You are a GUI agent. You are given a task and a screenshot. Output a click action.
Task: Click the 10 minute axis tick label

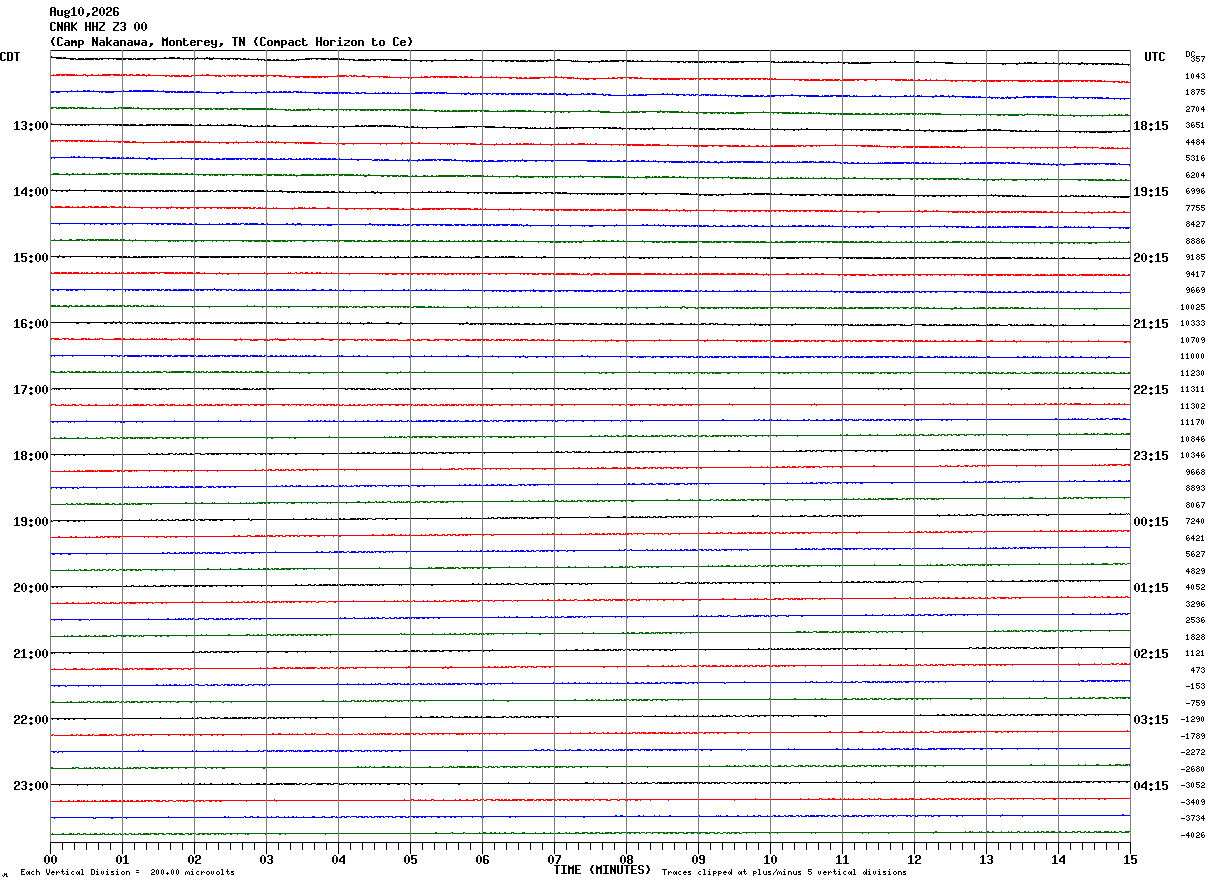click(x=770, y=859)
